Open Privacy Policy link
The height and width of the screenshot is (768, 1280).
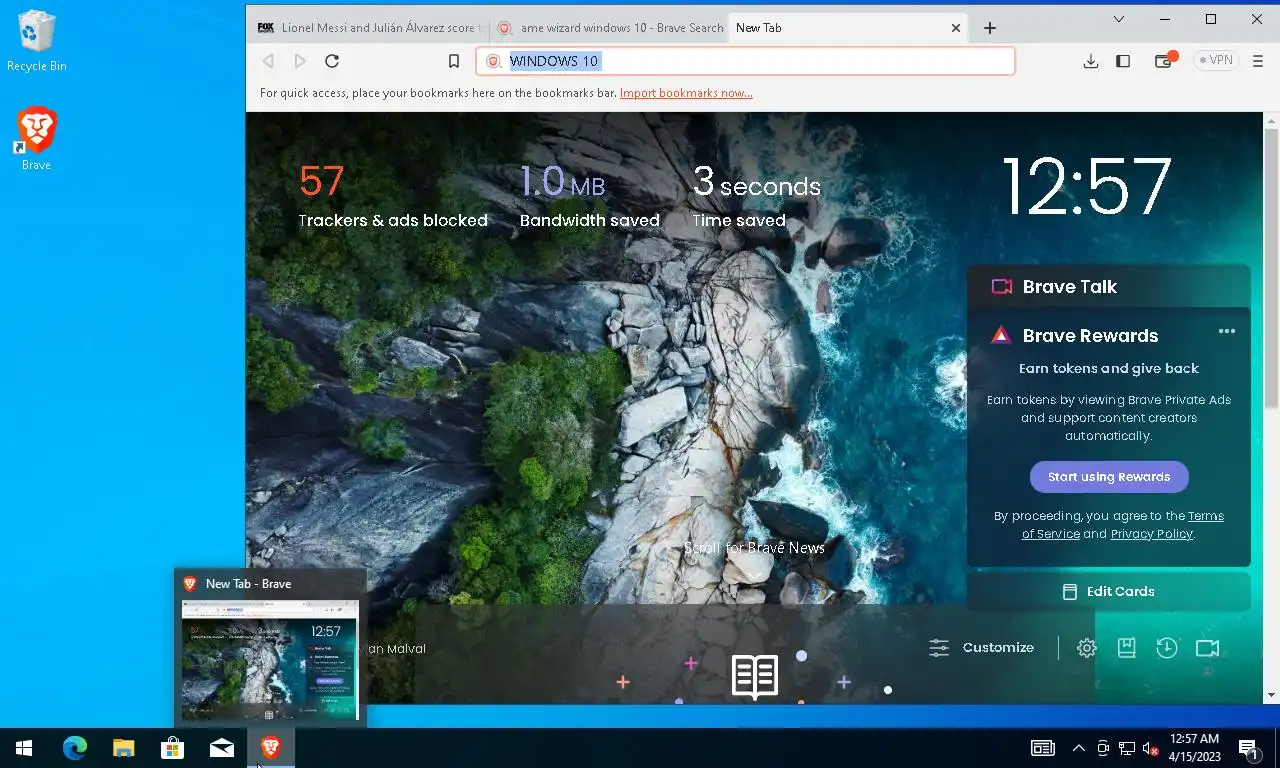pos(1152,534)
